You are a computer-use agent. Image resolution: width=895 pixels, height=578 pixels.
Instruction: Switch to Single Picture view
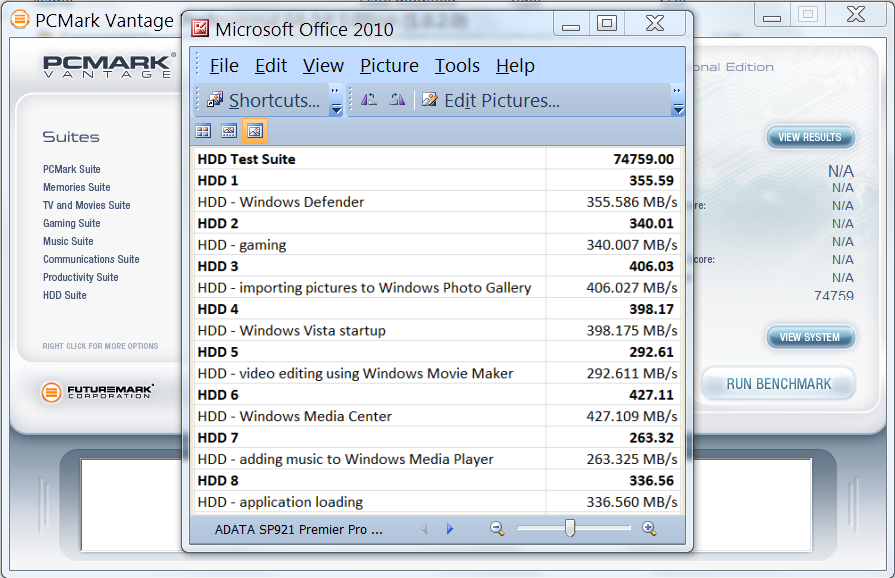click(255, 131)
